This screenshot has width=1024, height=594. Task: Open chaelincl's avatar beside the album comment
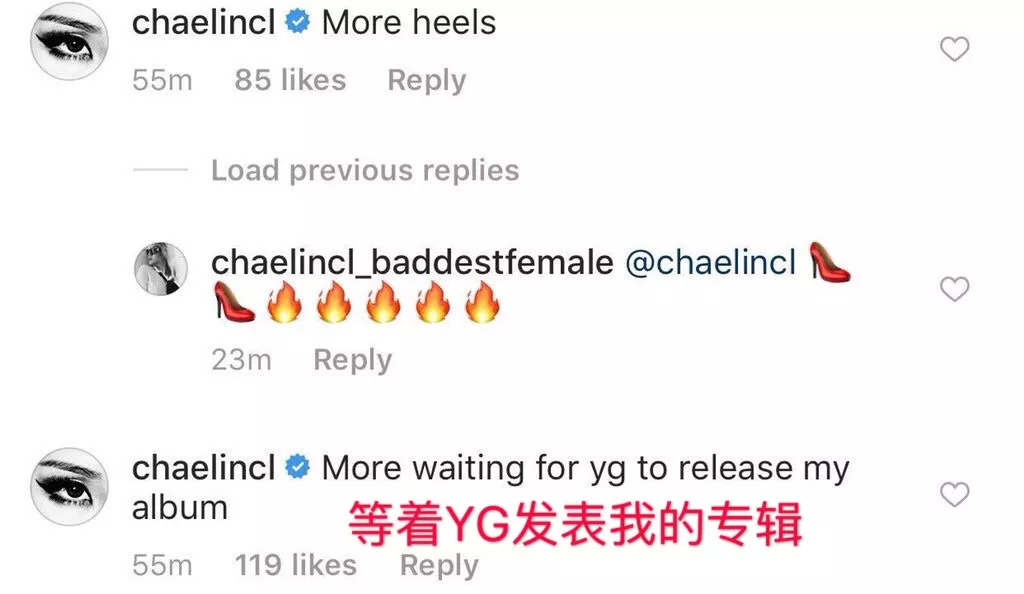tap(69, 486)
